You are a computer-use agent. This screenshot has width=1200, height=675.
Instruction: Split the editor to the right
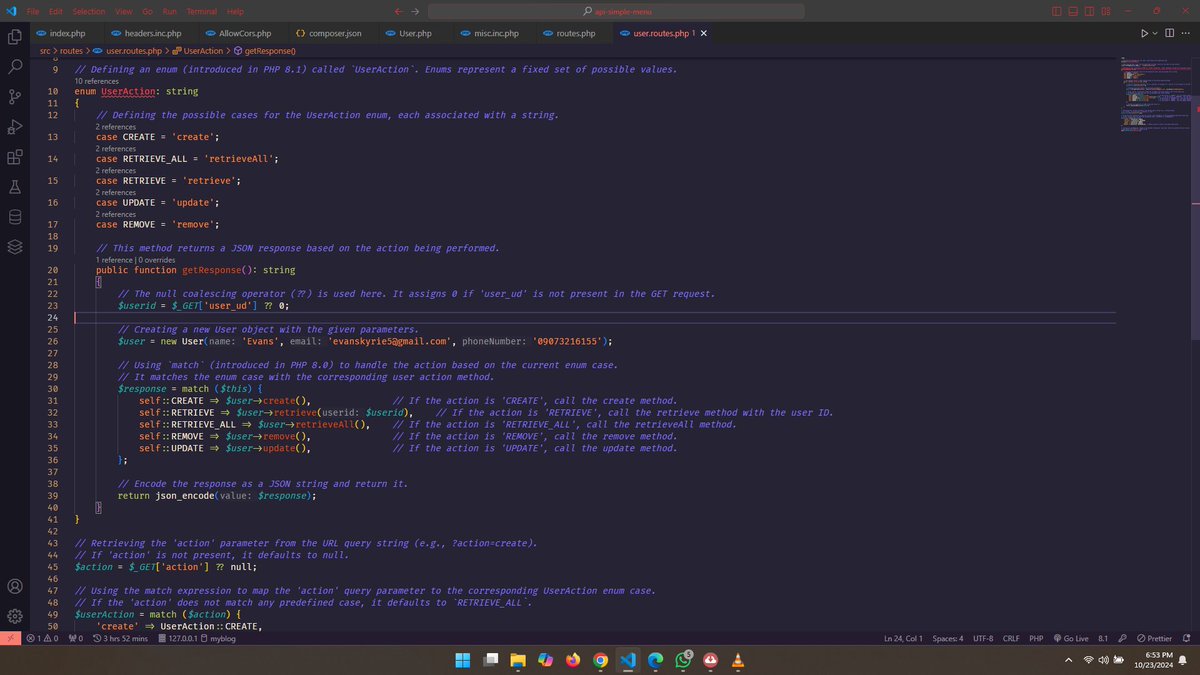tap(1169, 33)
